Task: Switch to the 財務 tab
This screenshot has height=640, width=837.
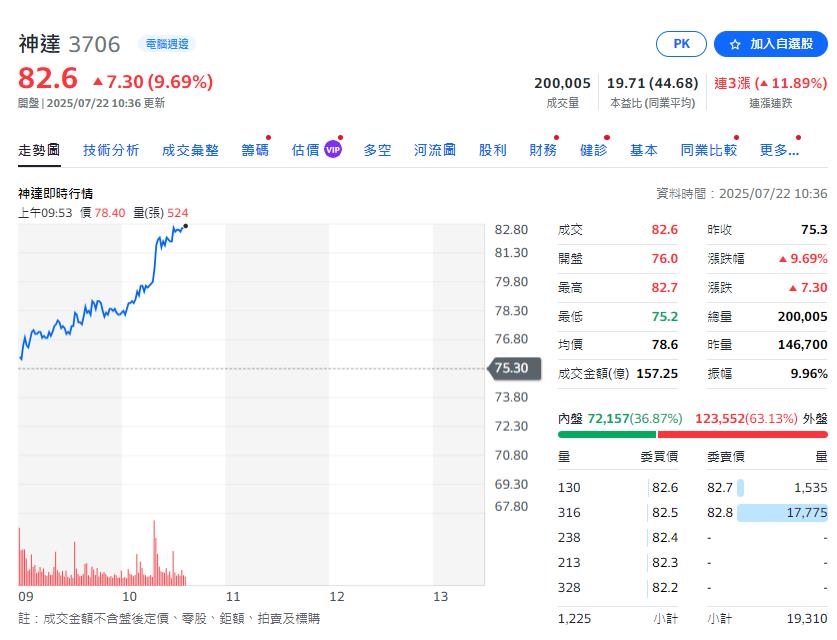Action: pyautogui.click(x=543, y=148)
